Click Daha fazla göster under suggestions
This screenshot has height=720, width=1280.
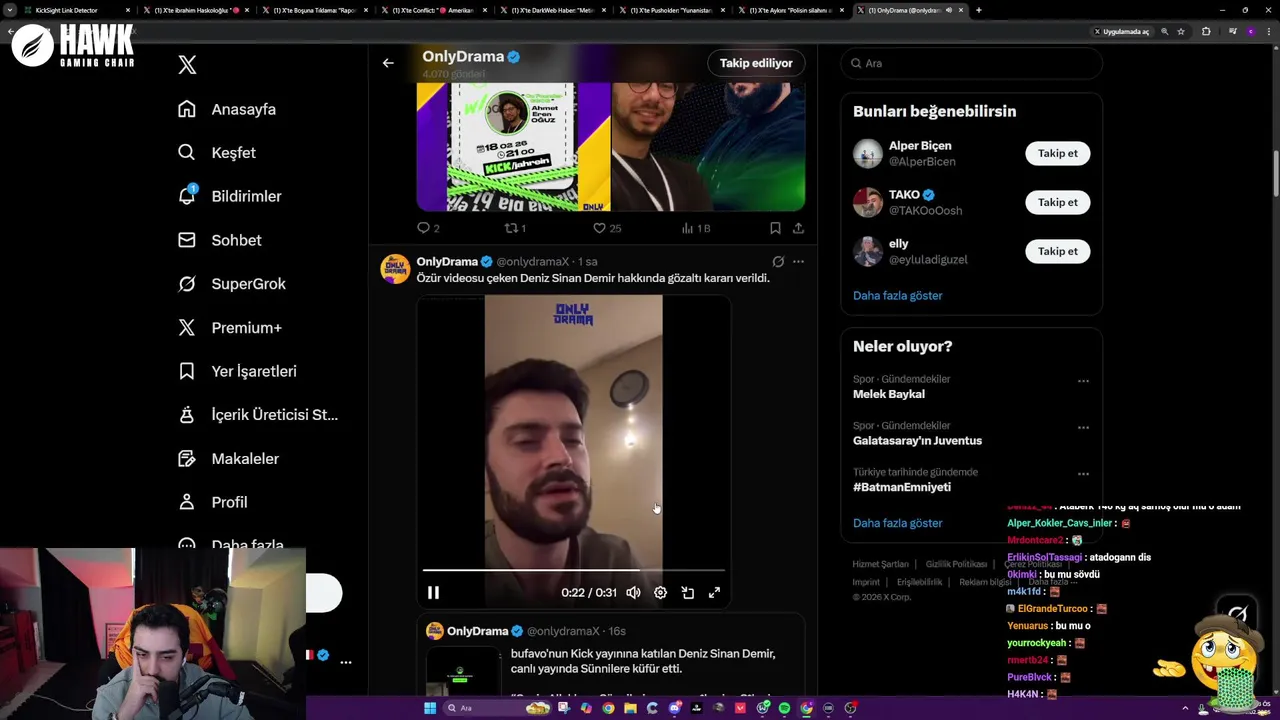[x=897, y=296]
